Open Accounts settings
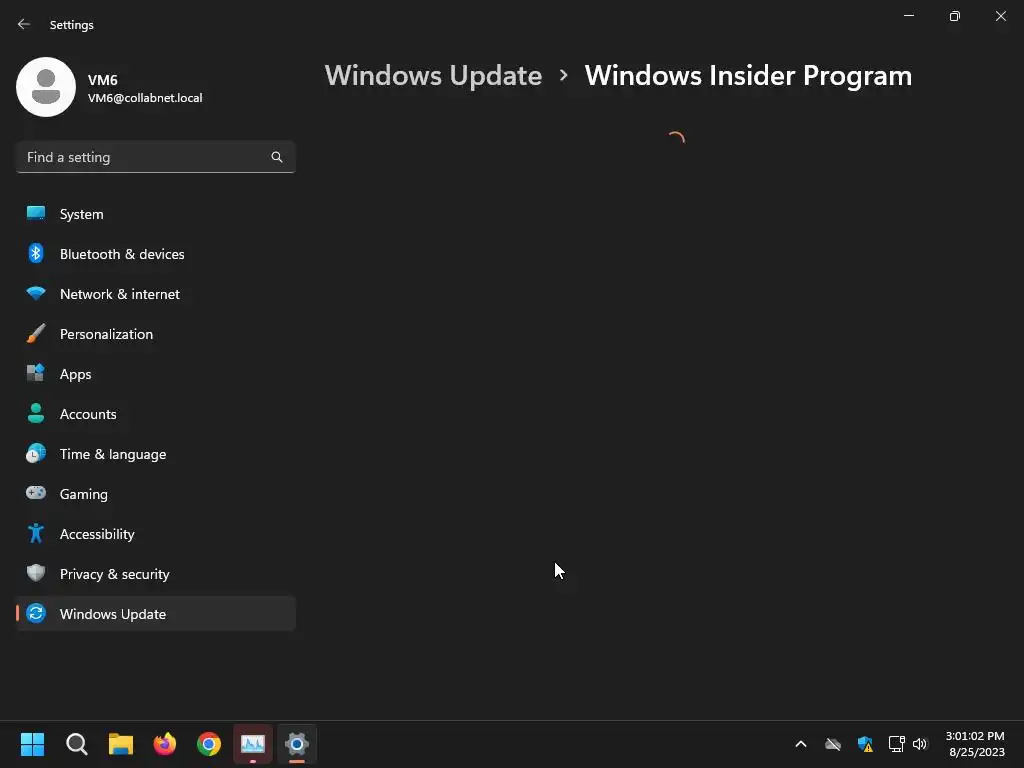 (155, 414)
